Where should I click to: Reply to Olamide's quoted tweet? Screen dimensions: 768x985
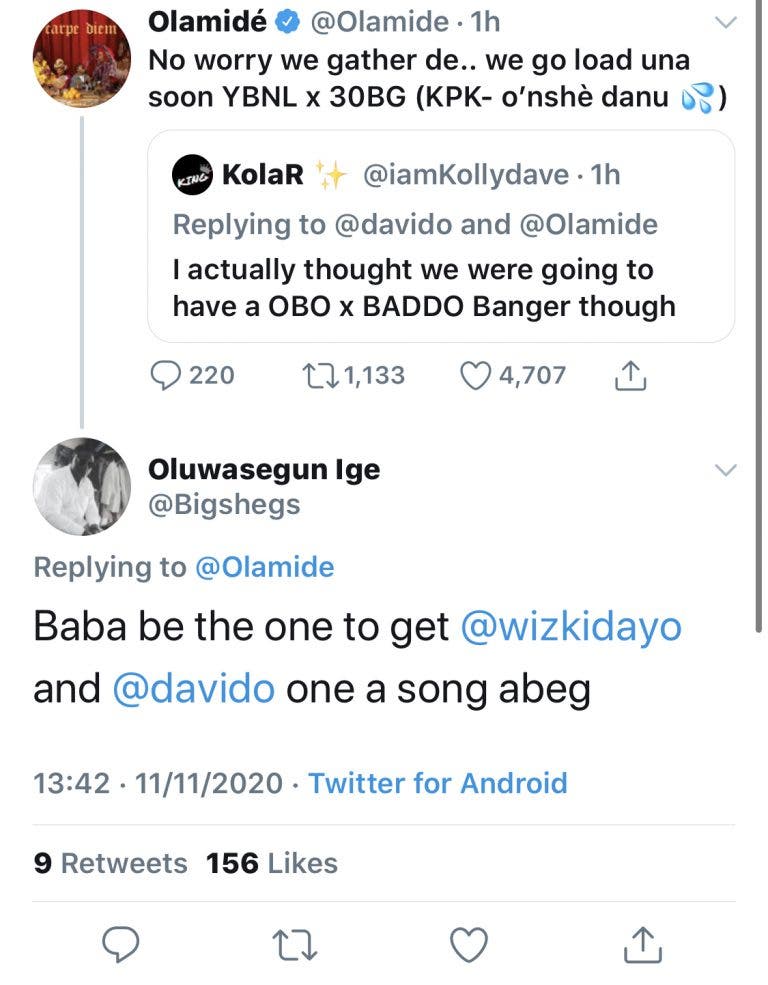pyautogui.click(x=163, y=375)
